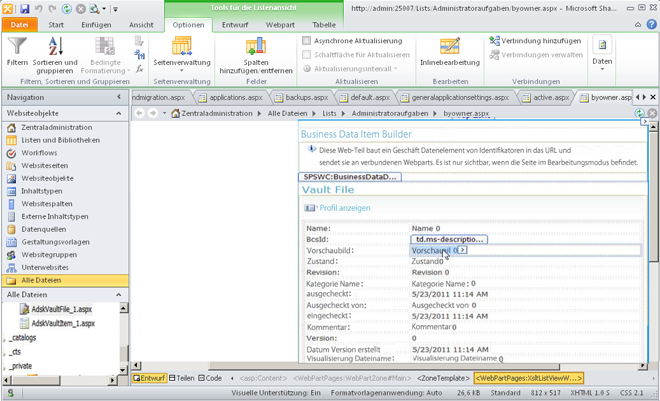The image size is (660, 401).
Task: Select the SPSWC:BusinessDataD tag label
Action: click(x=350, y=177)
